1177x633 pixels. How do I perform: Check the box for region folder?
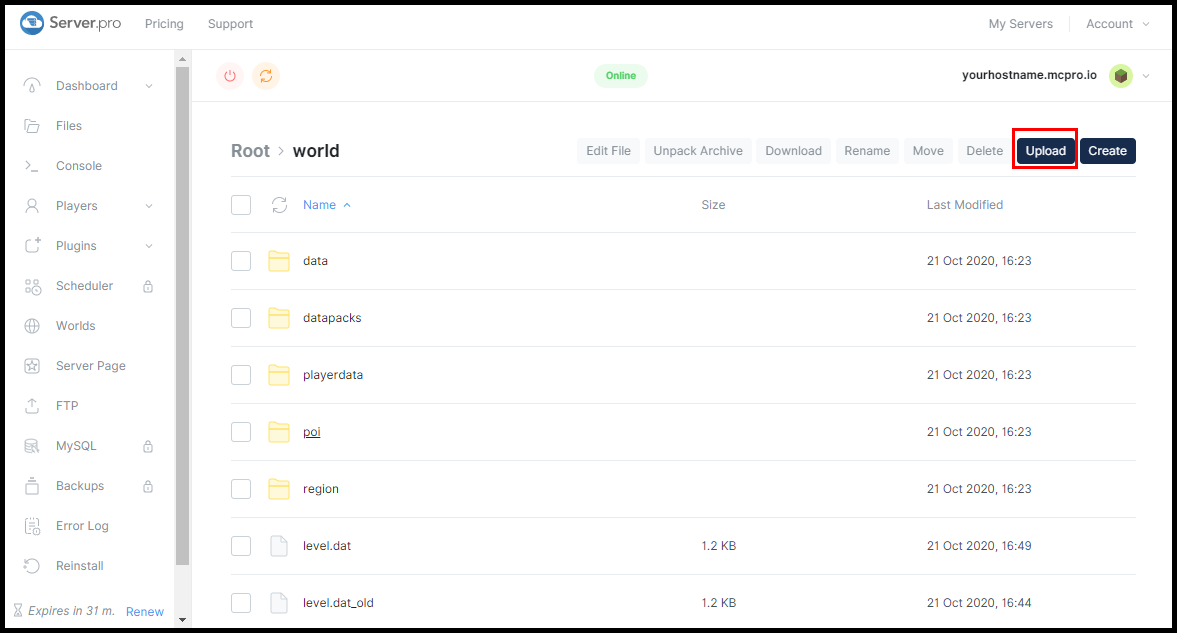pyautogui.click(x=241, y=489)
